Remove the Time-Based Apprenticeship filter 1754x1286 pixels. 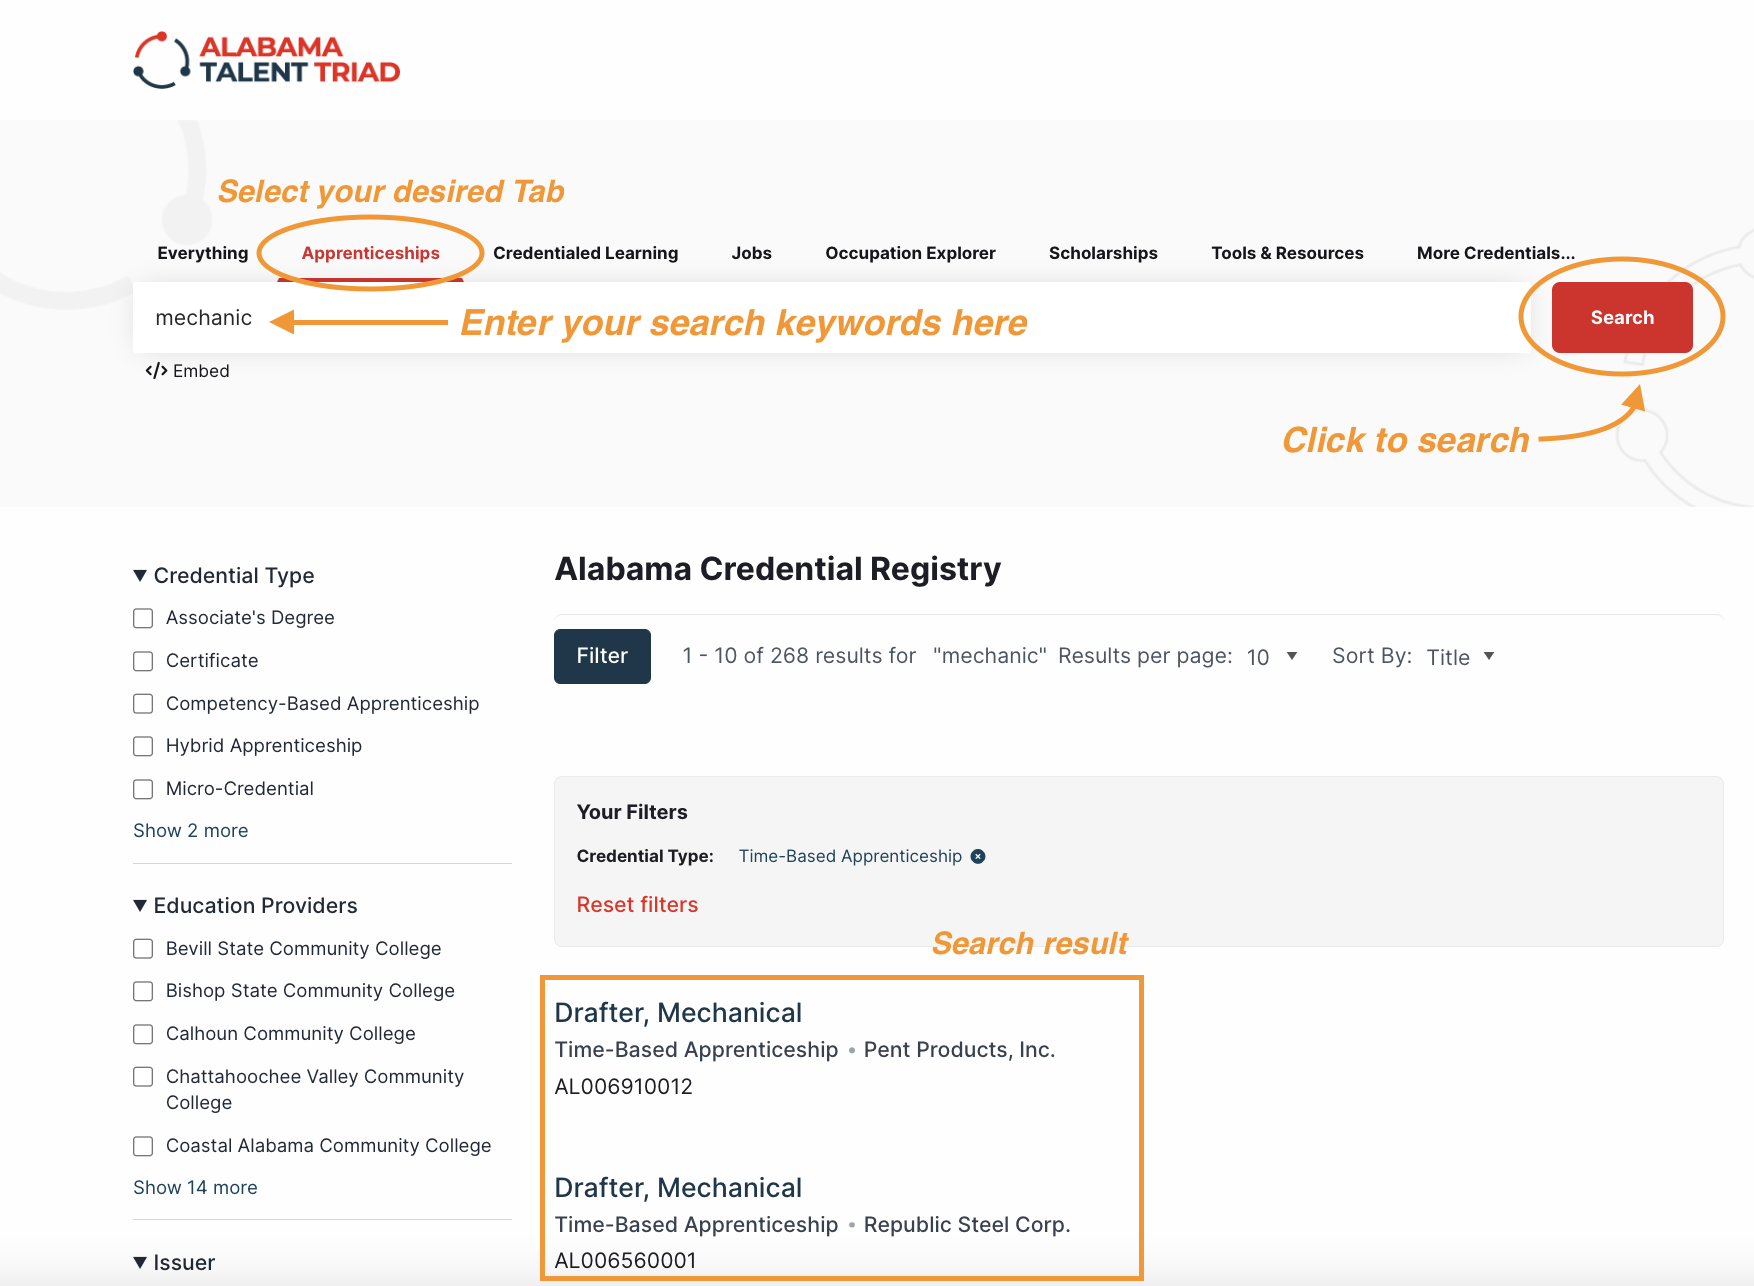978,856
